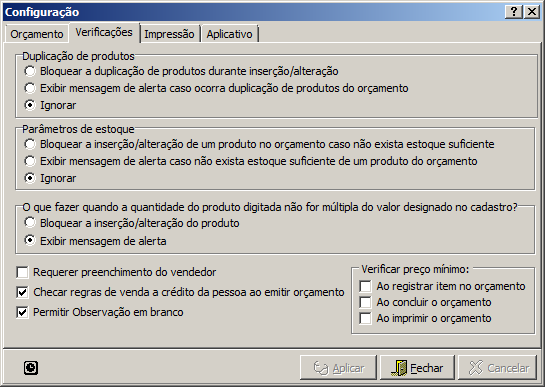Screen dimensions: 545x387
Task: Switch to the Orçamento tab
Action: point(36,34)
